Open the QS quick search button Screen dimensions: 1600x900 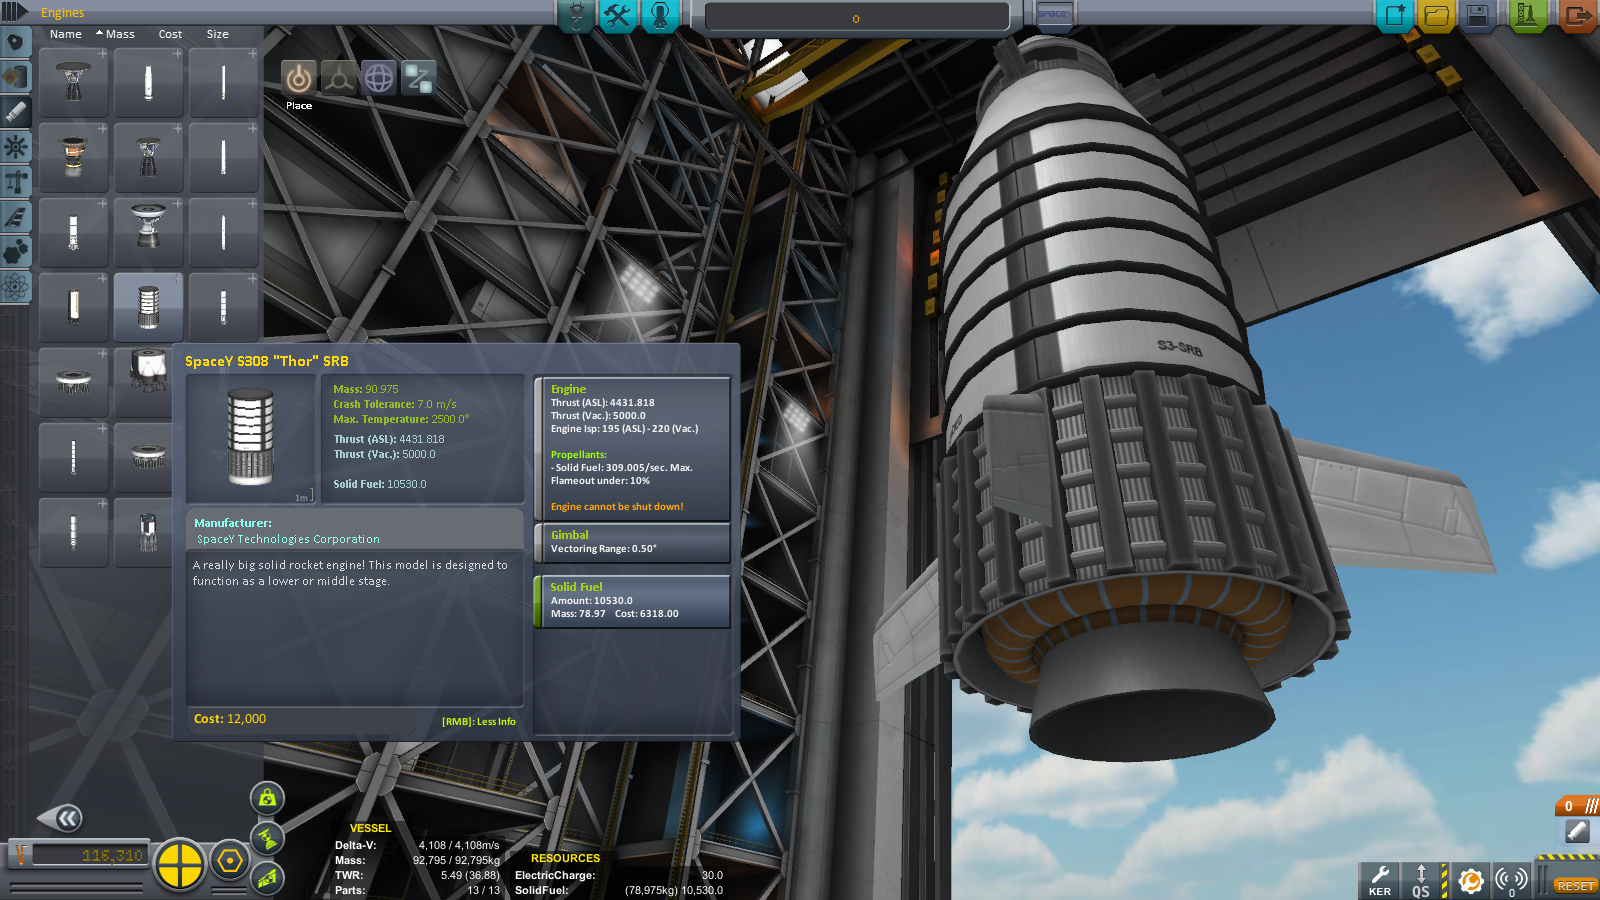[1421, 881]
